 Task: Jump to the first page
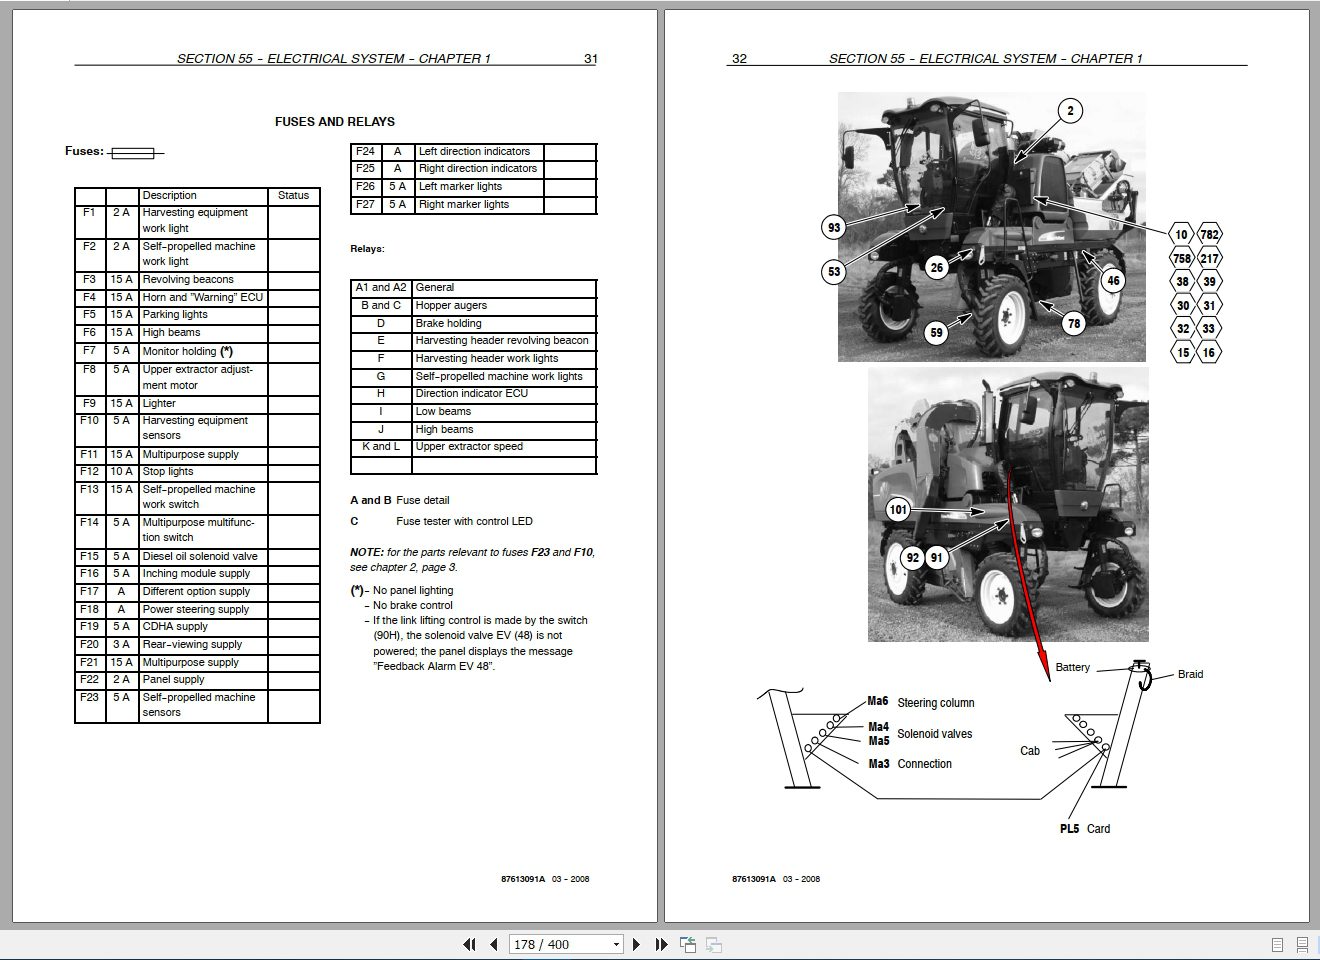point(468,944)
